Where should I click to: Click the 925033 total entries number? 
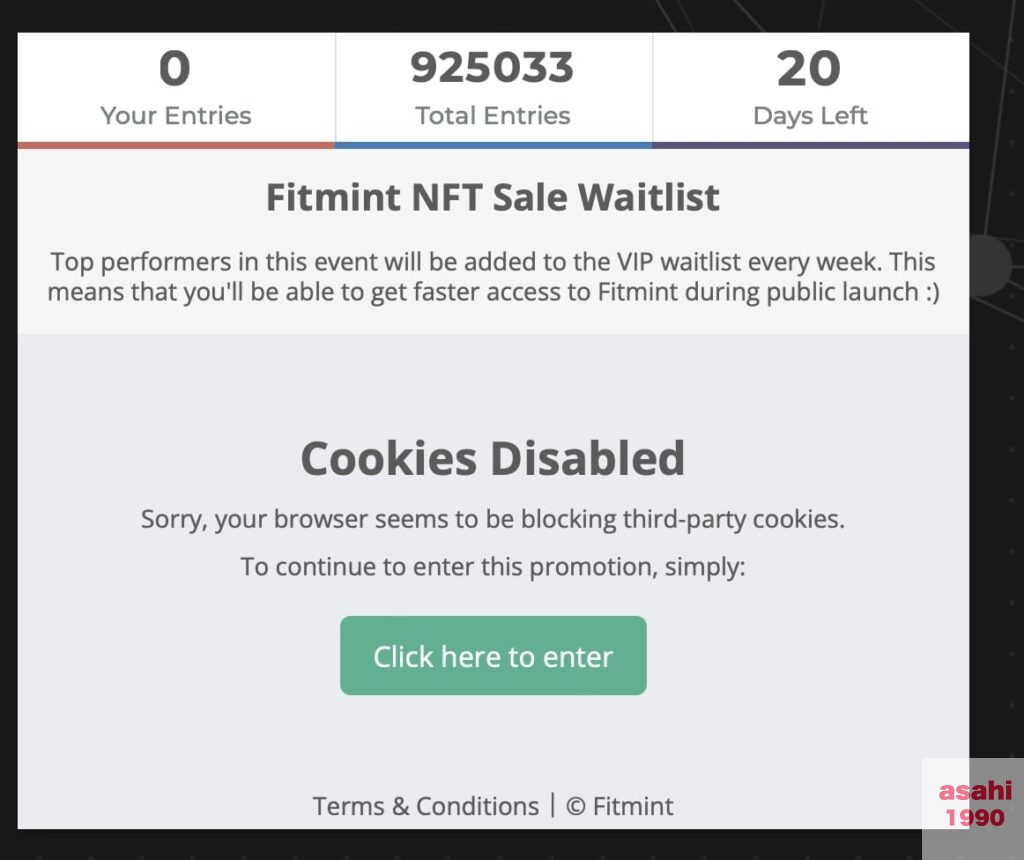[492, 68]
